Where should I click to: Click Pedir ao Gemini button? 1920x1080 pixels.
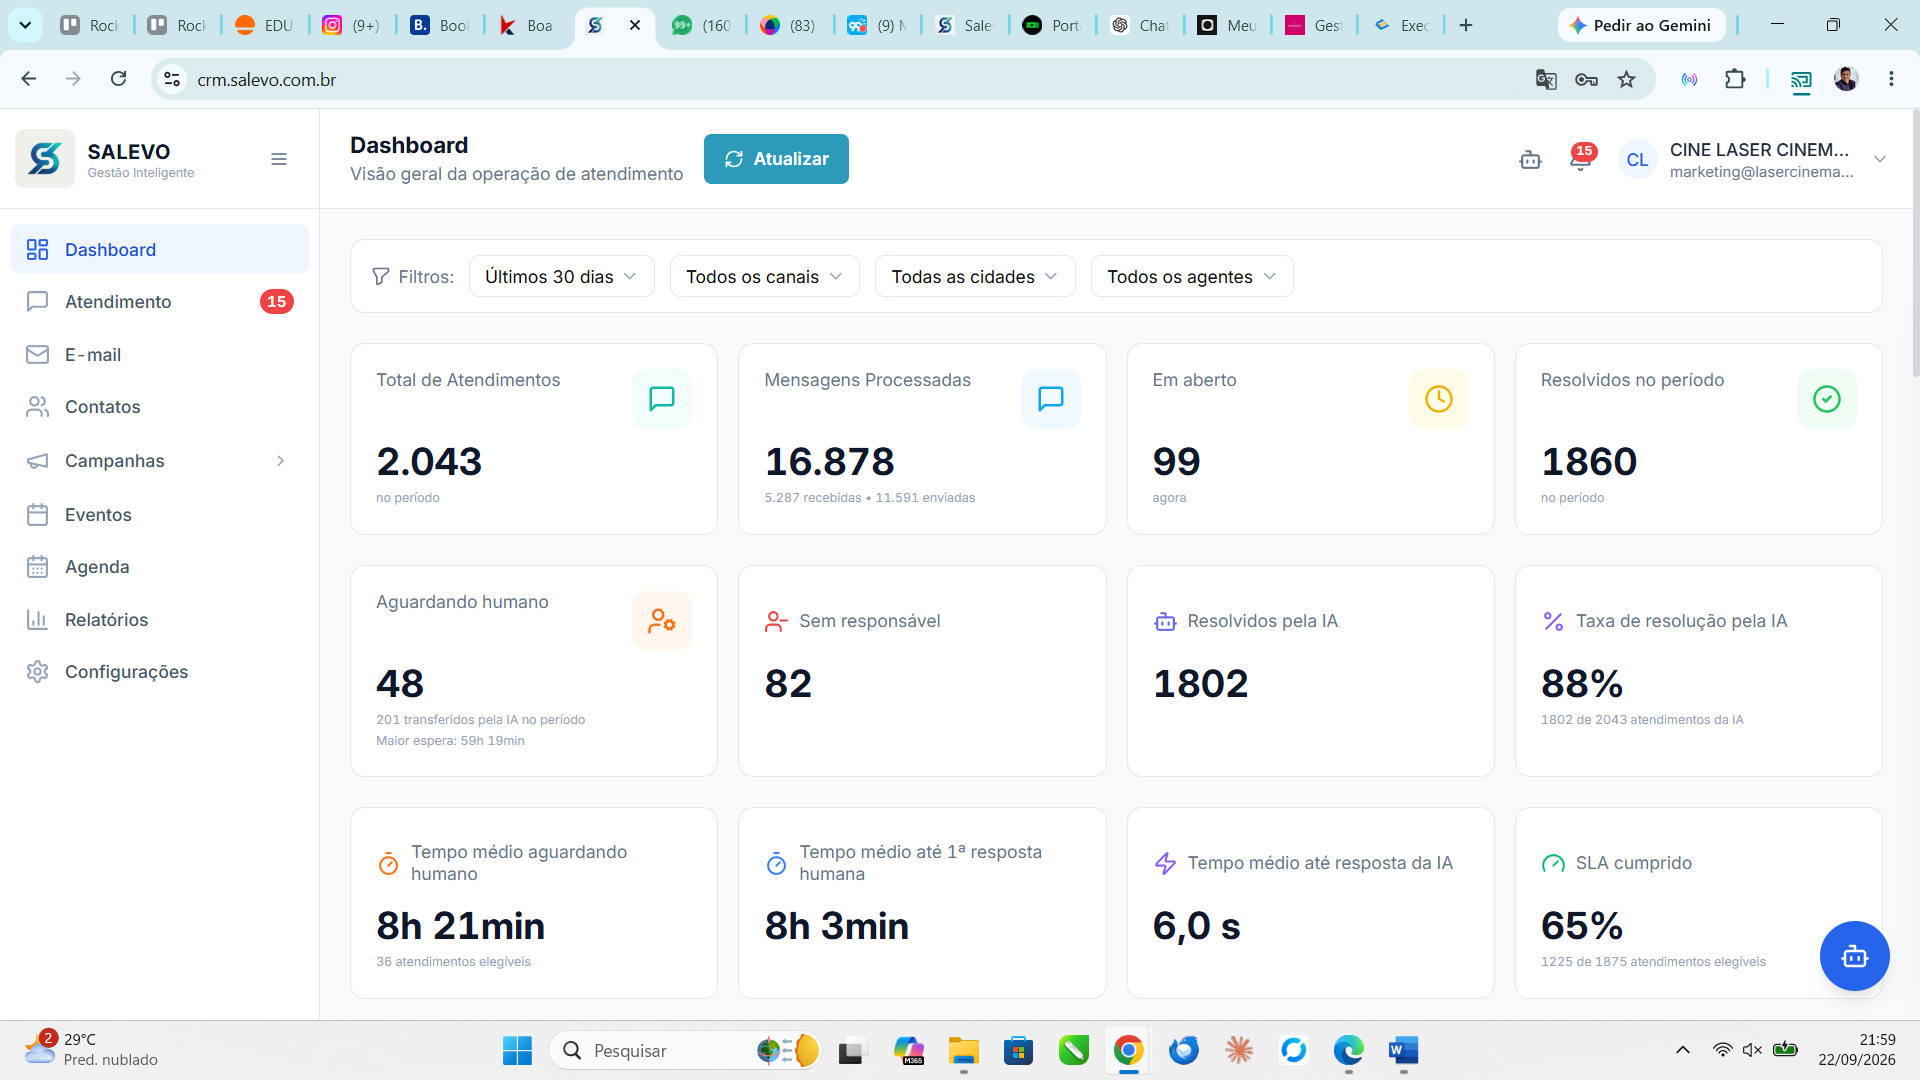[x=1640, y=25]
